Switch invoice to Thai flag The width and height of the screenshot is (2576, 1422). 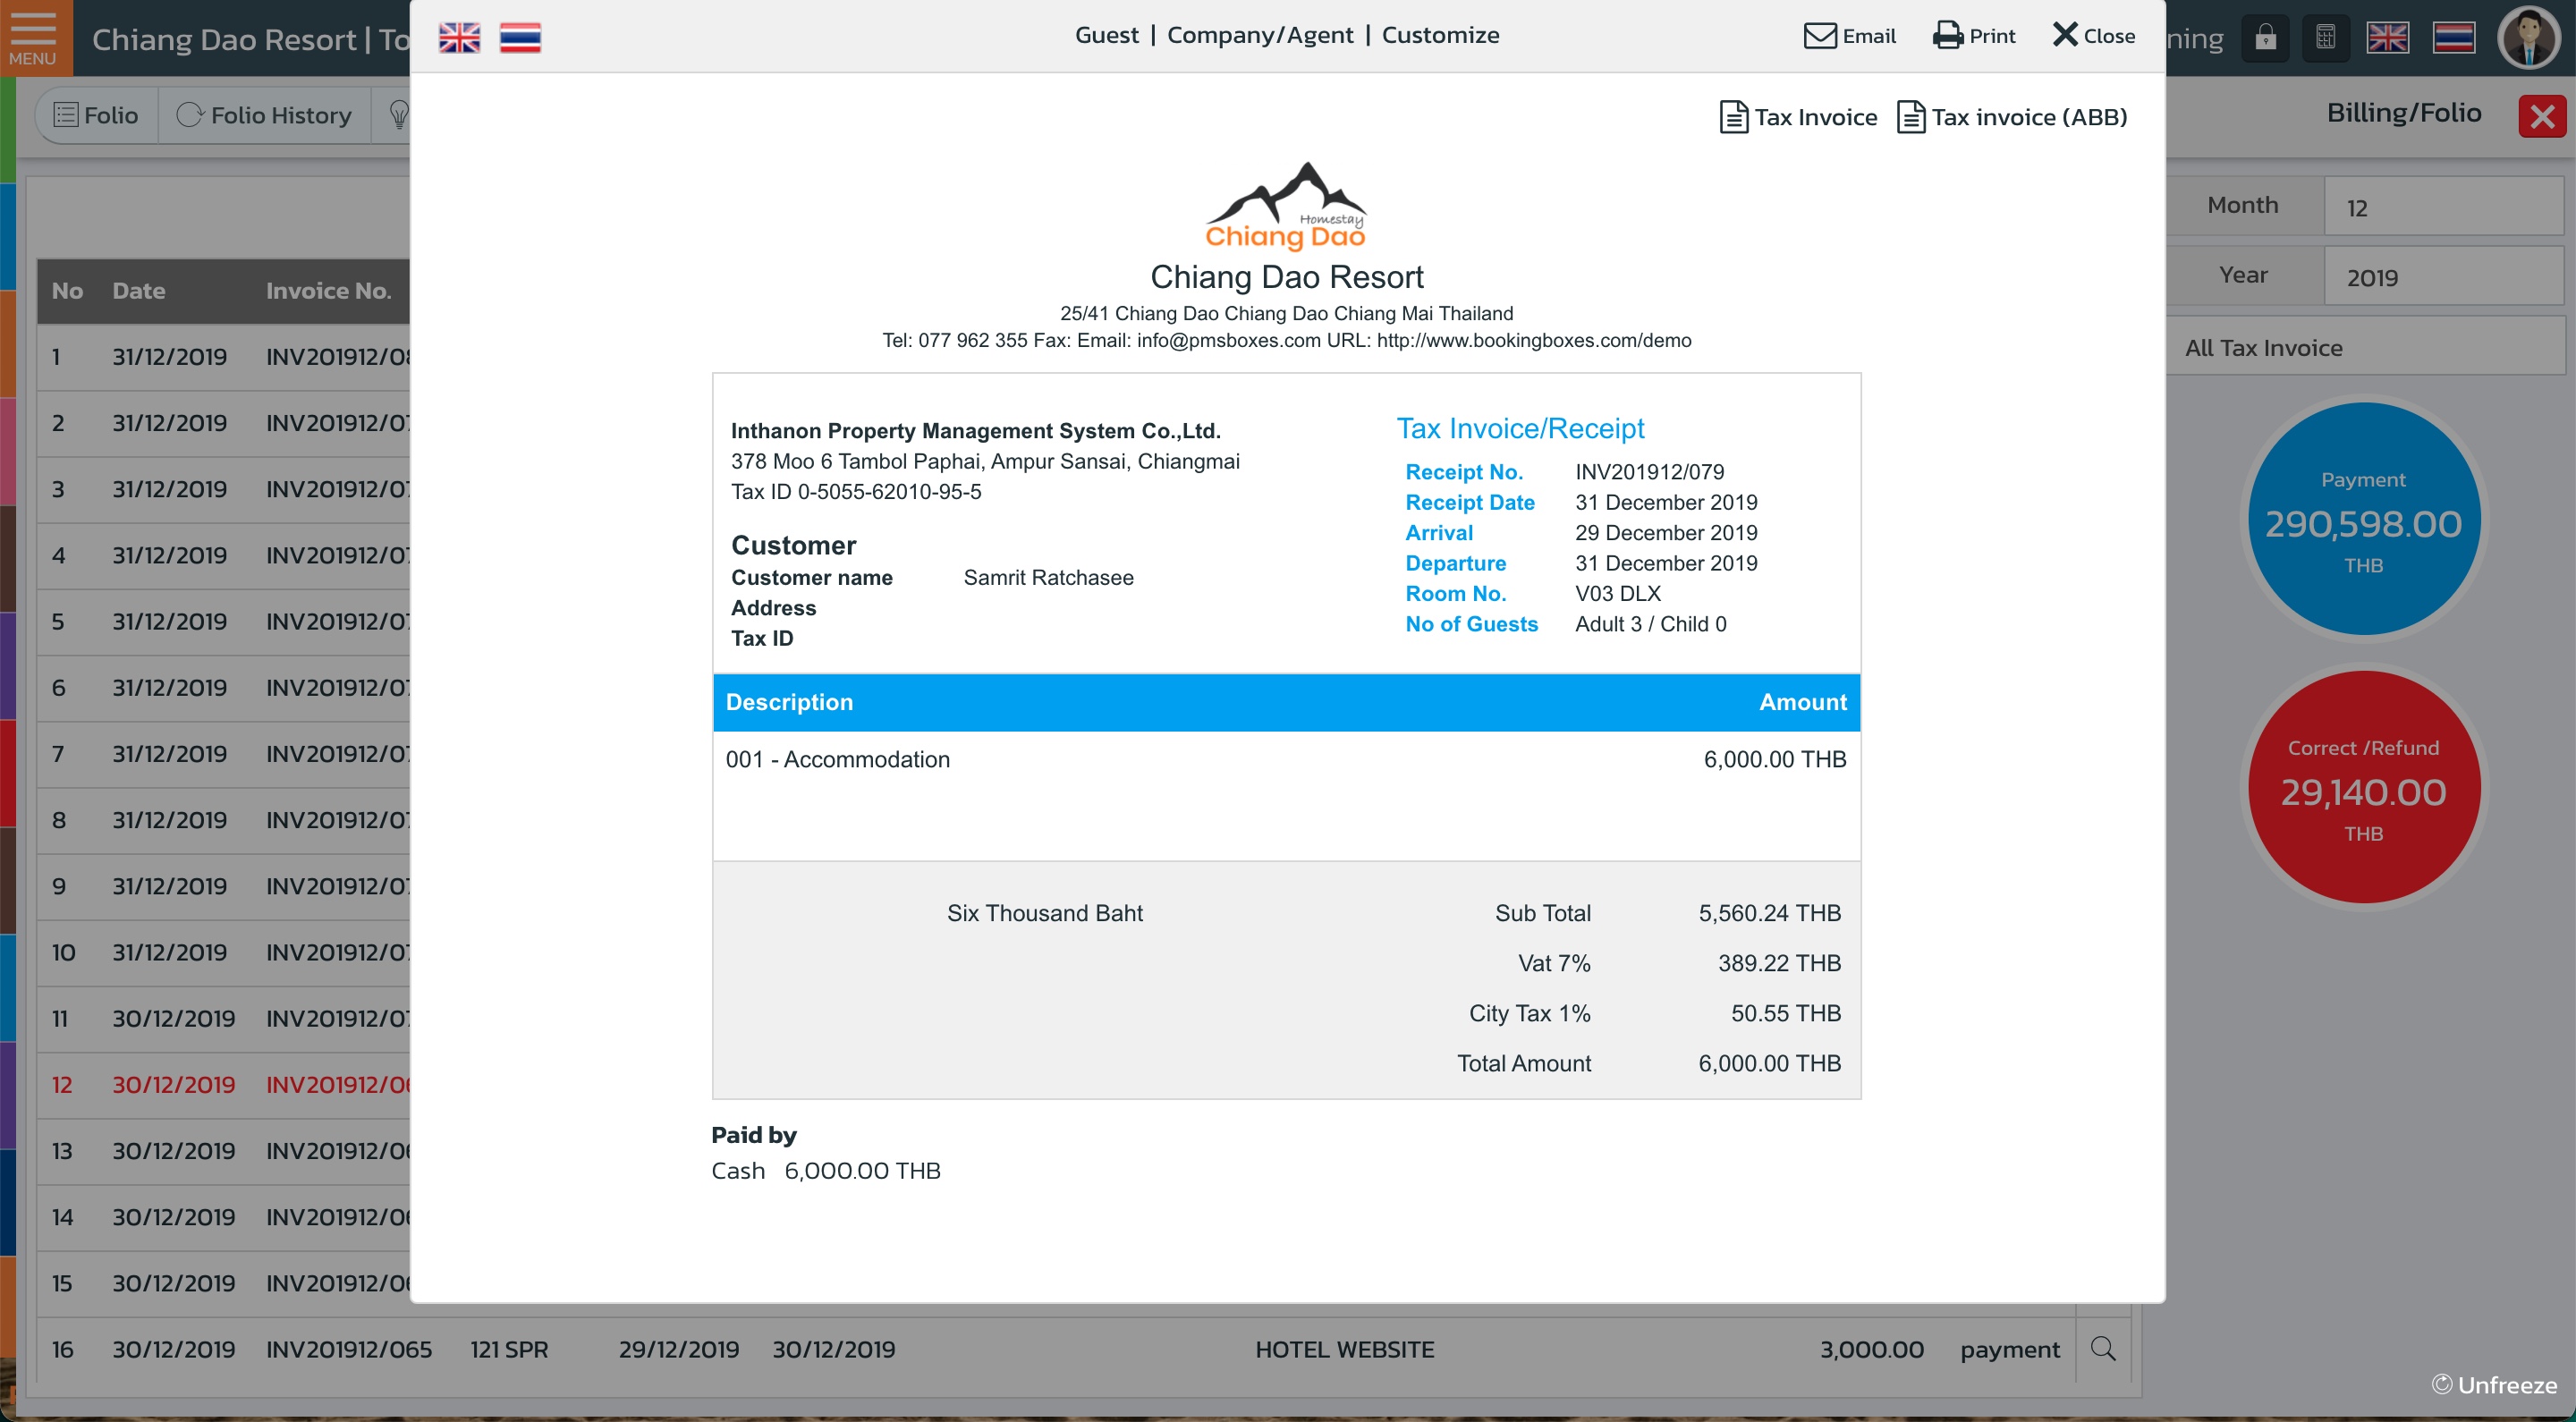(520, 37)
